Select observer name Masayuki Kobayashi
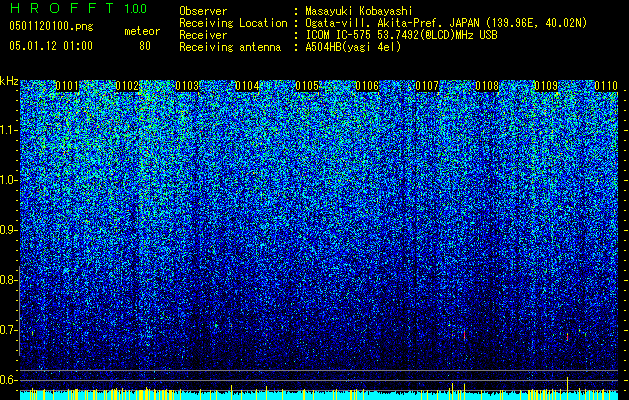 tap(359, 11)
